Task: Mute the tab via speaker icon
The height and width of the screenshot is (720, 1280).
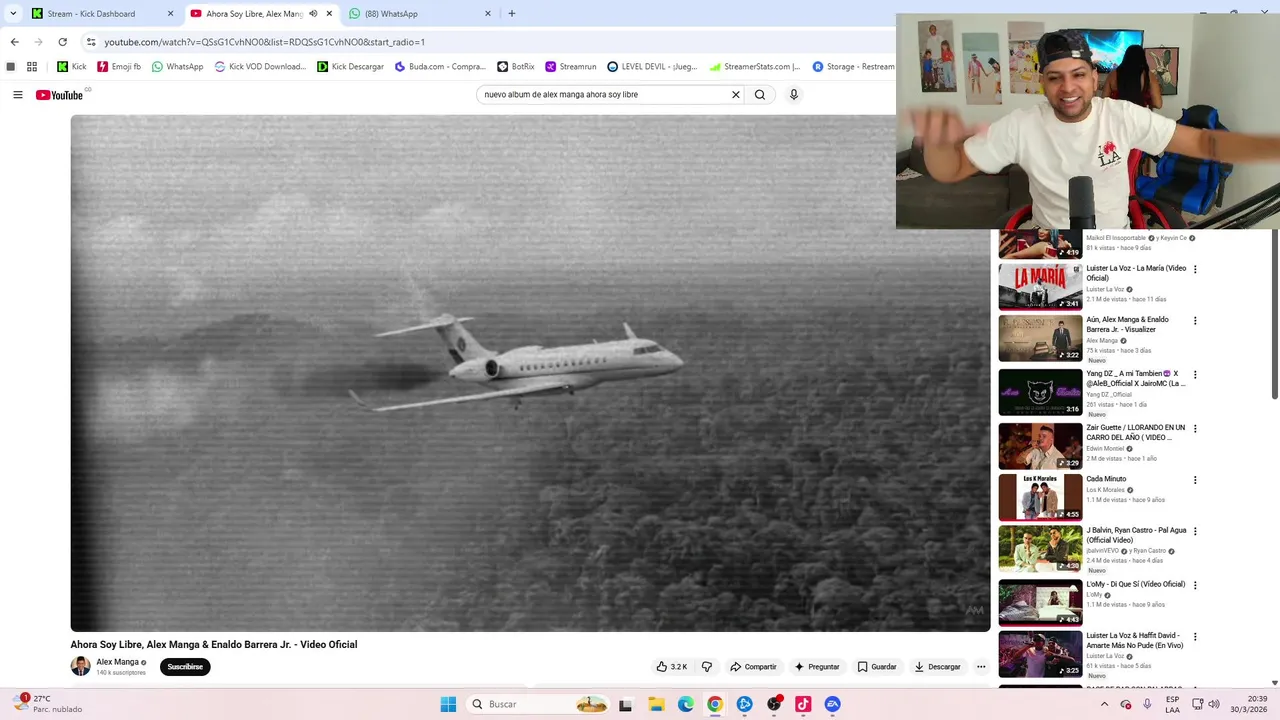Action: click(313, 14)
